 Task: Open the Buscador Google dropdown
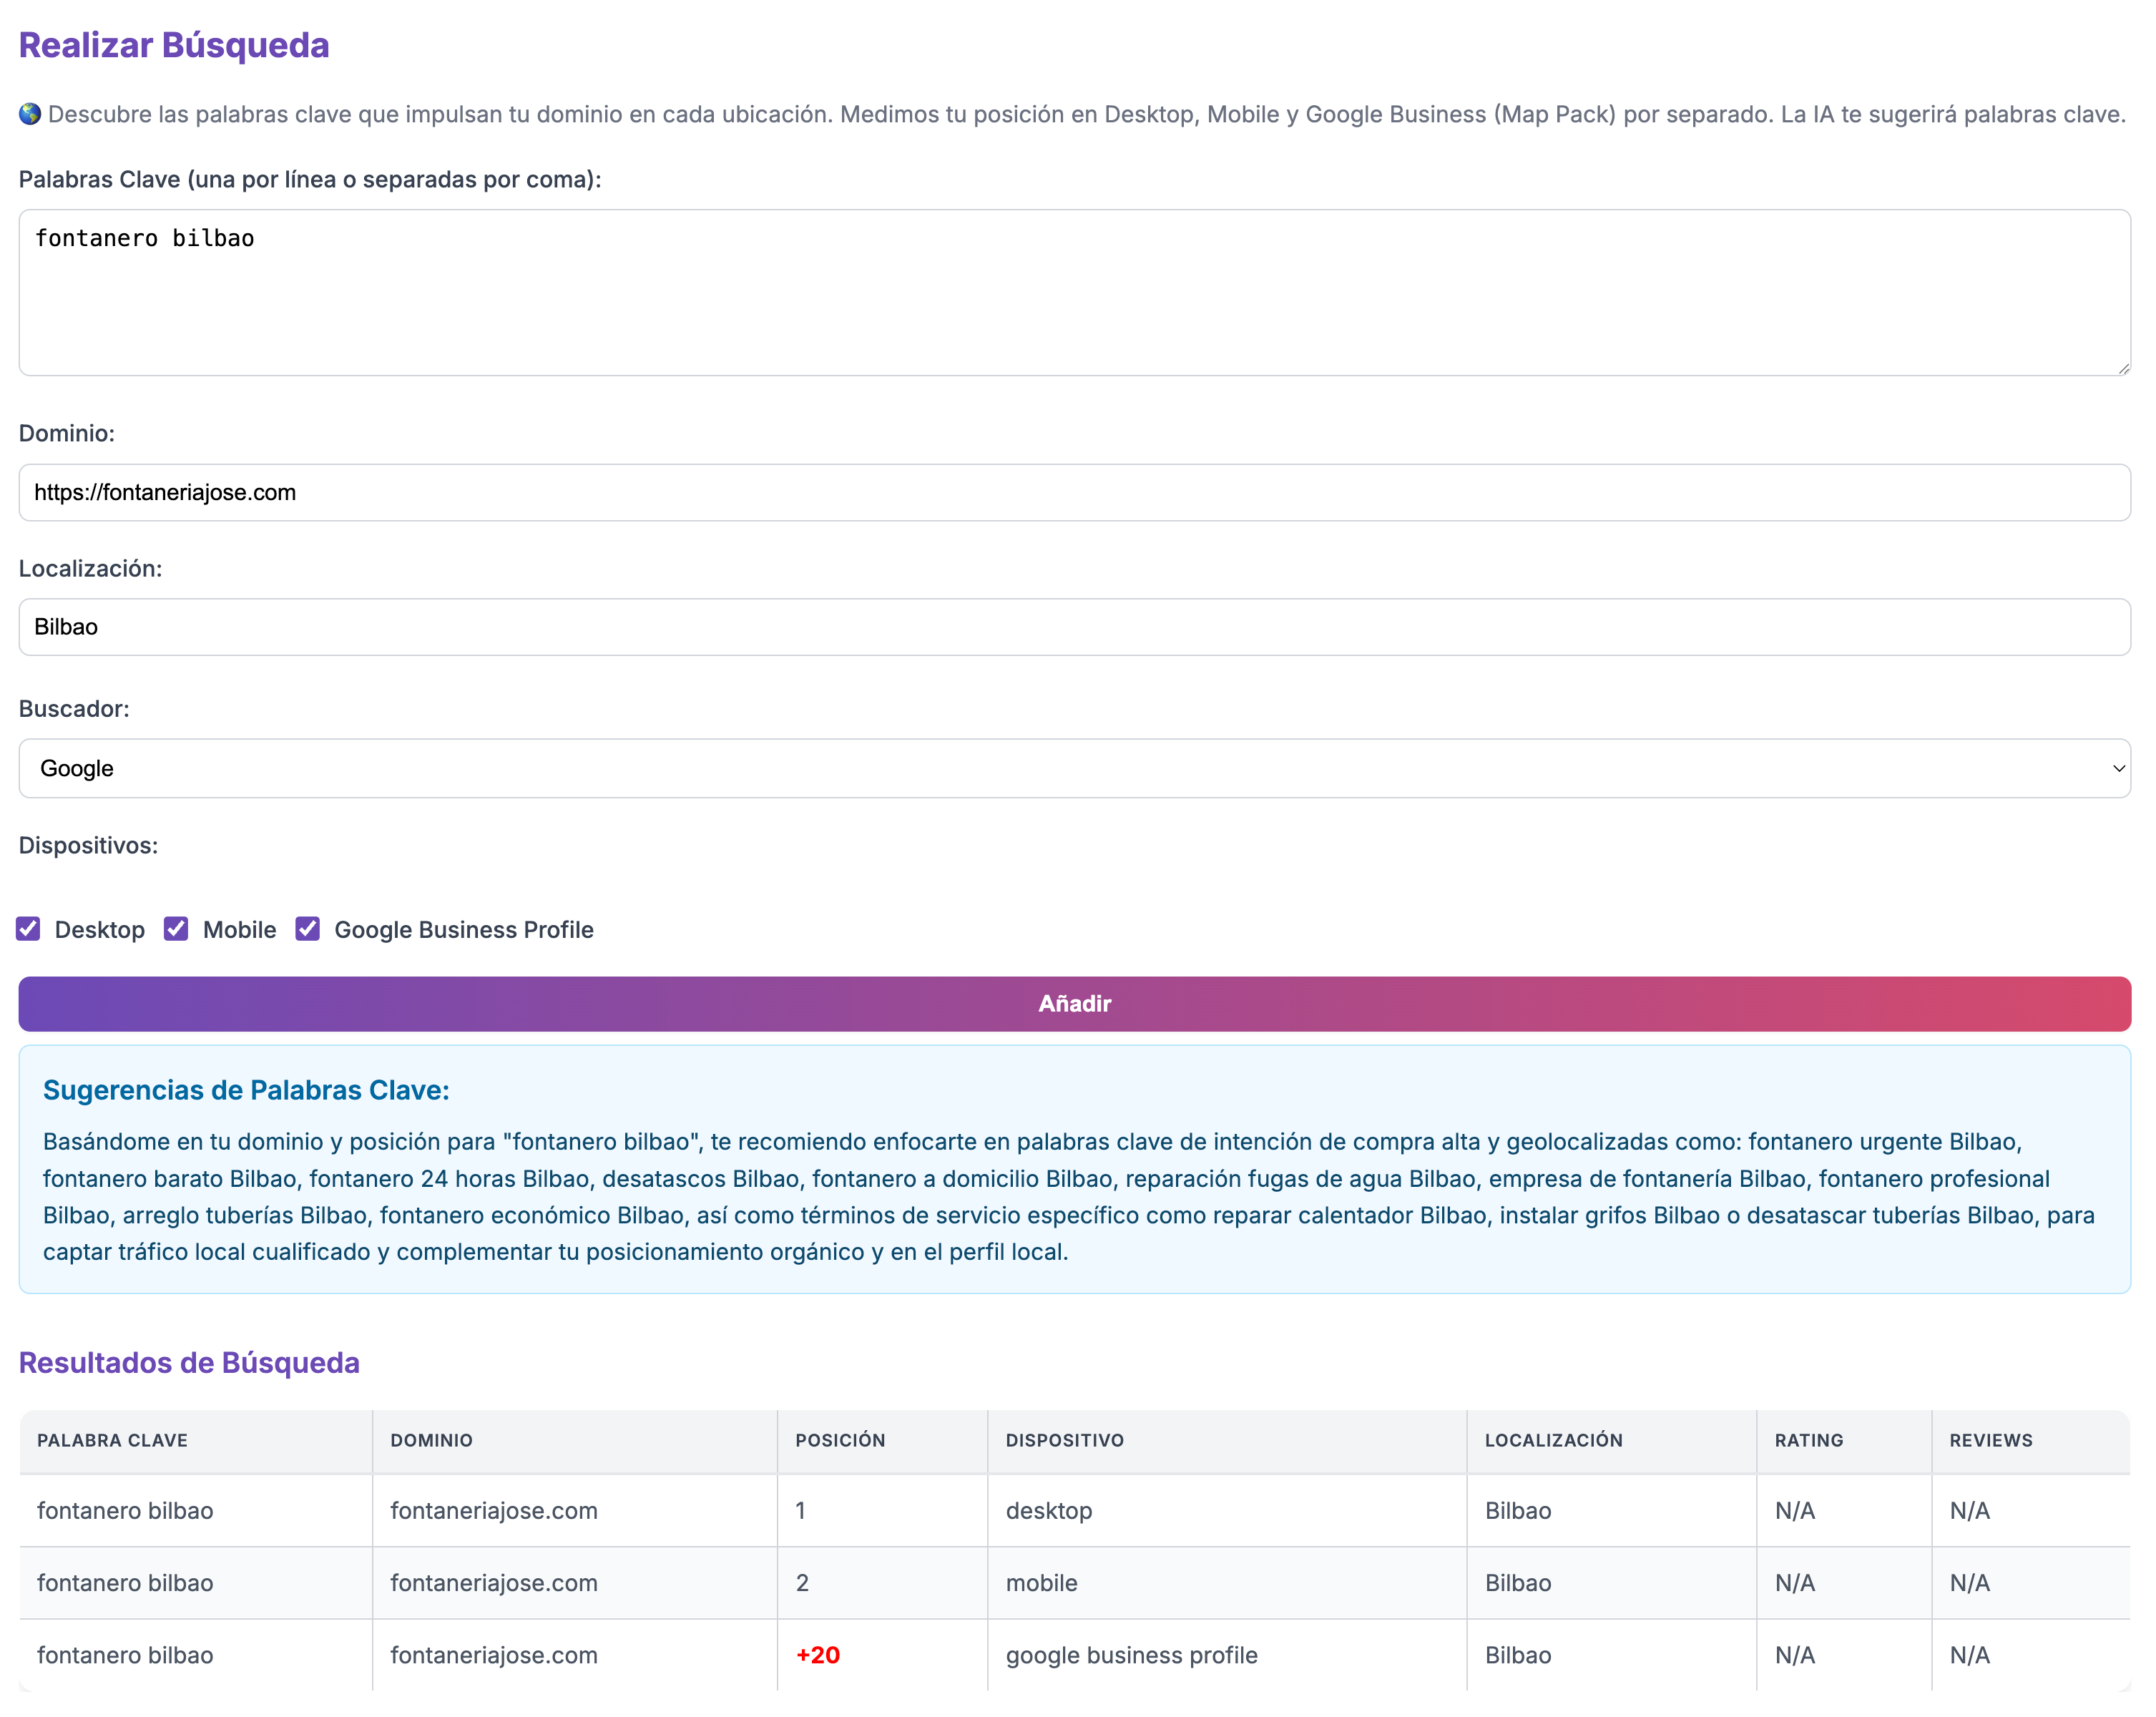click(x=1074, y=768)
